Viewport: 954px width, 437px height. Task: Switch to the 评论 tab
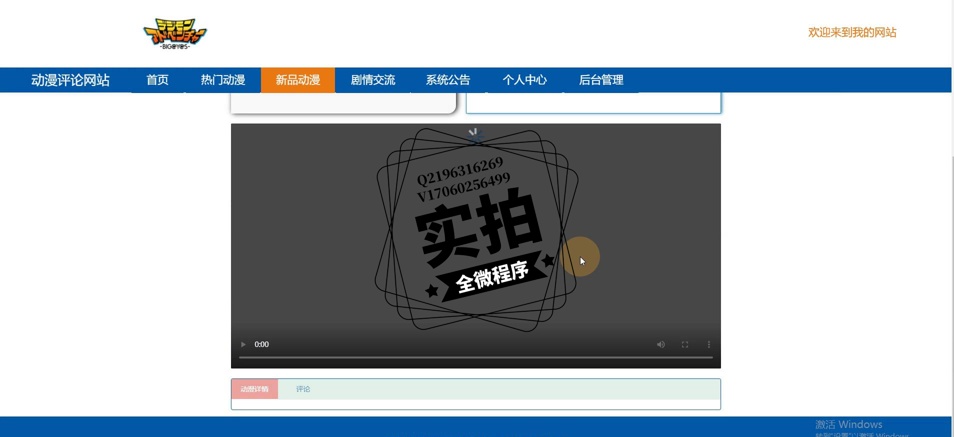click(303, 389)
